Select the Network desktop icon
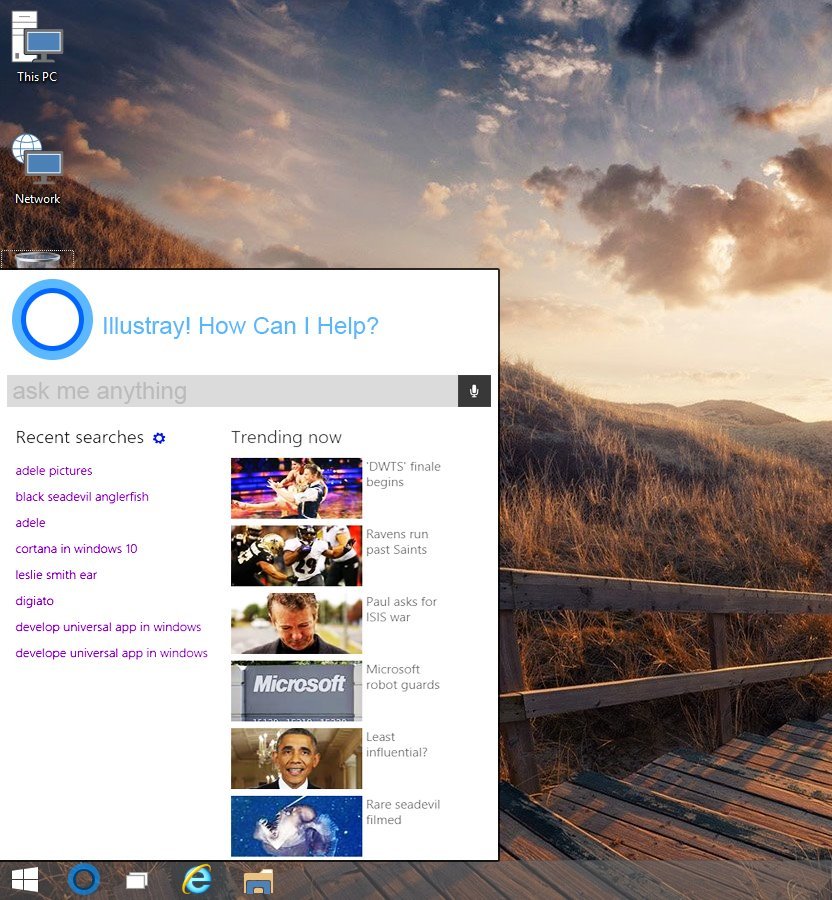Screen dimensions: 832x900 pyautogui.click(x=37, y=169)
